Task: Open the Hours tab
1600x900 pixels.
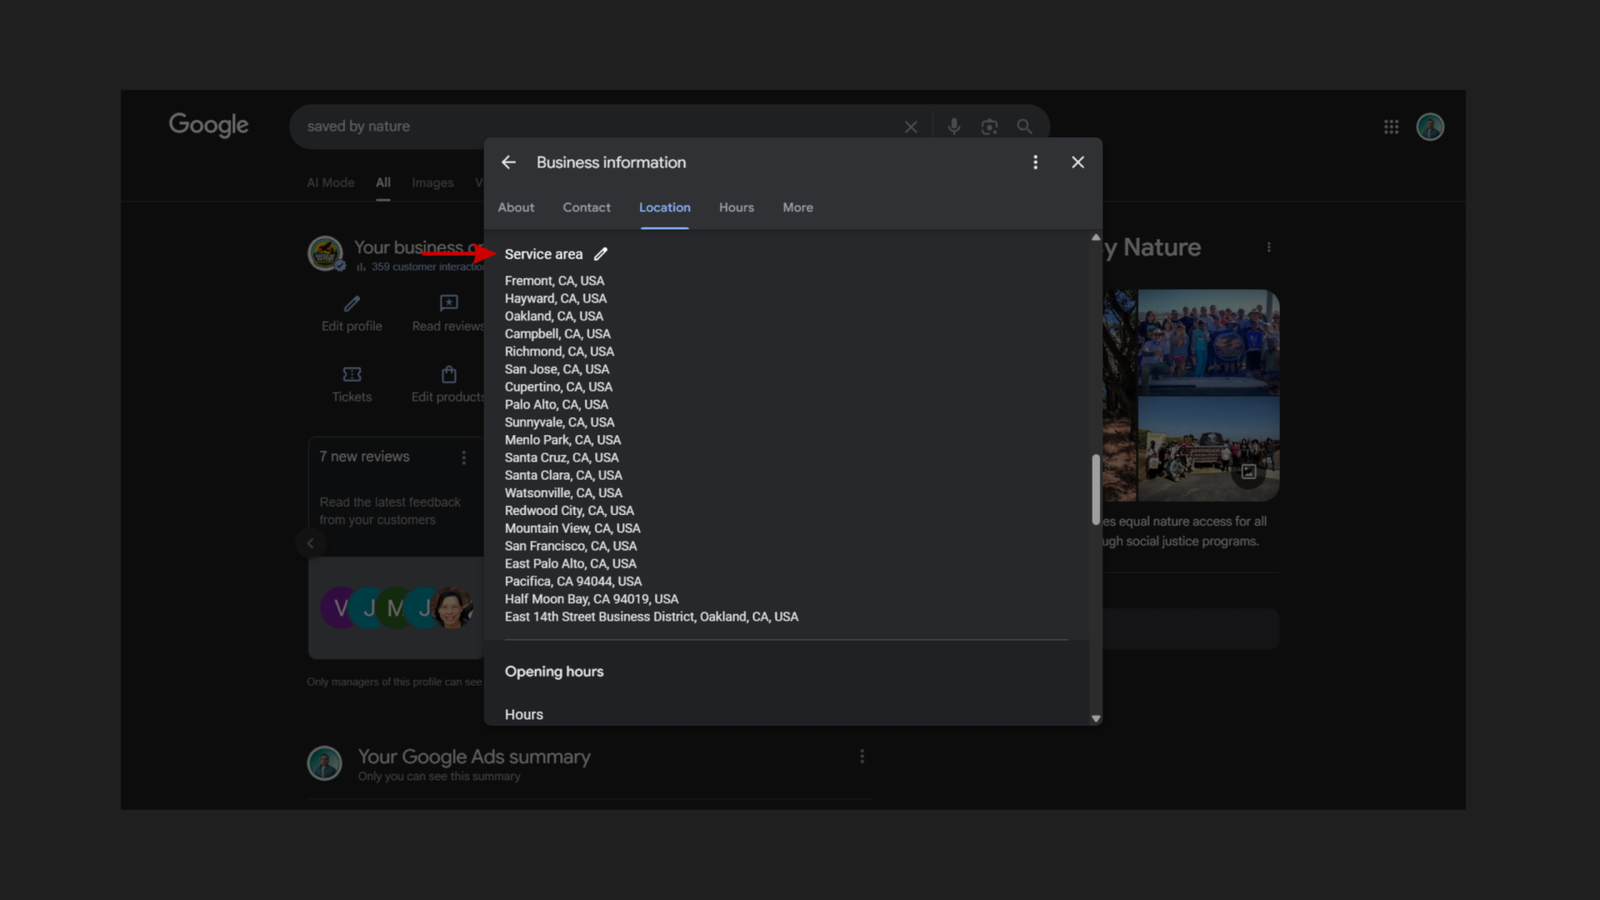Action: (736, 208)
